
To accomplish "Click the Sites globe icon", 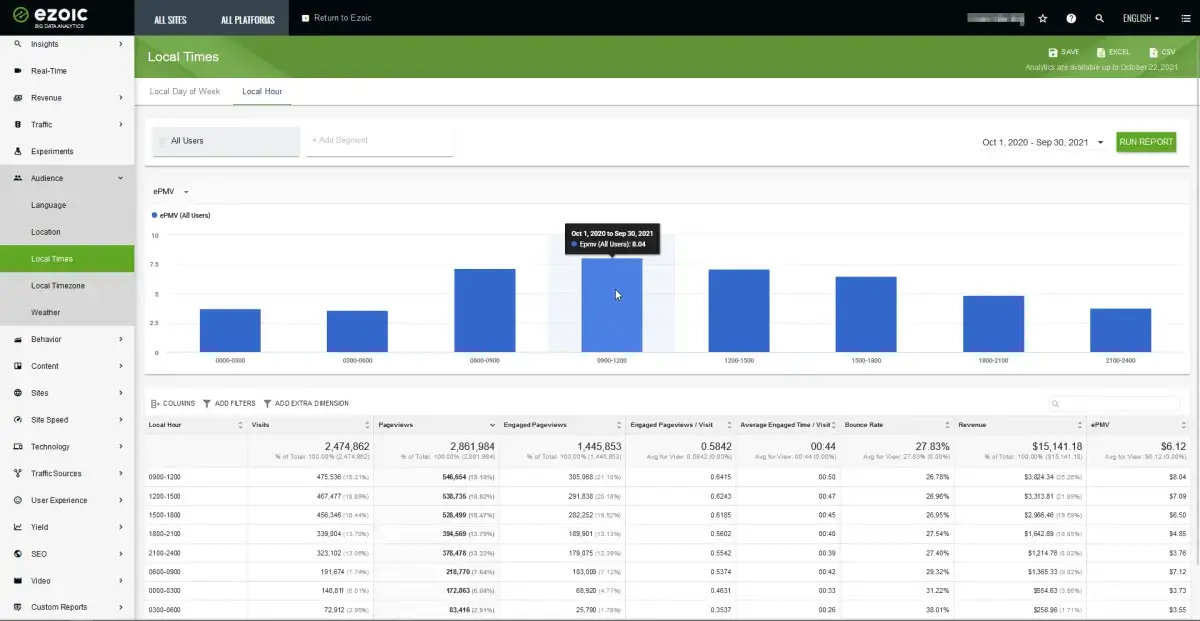I will tap(18, 393).
